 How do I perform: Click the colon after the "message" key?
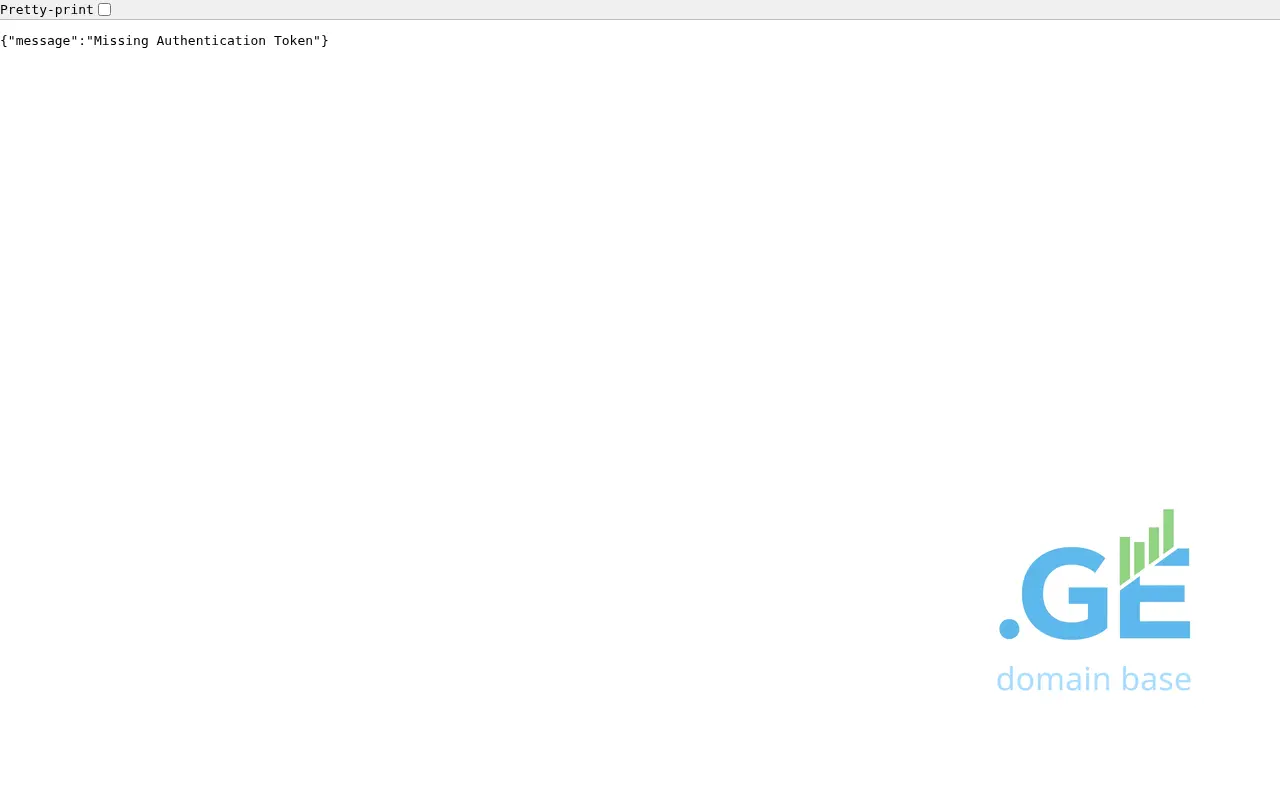82,41
